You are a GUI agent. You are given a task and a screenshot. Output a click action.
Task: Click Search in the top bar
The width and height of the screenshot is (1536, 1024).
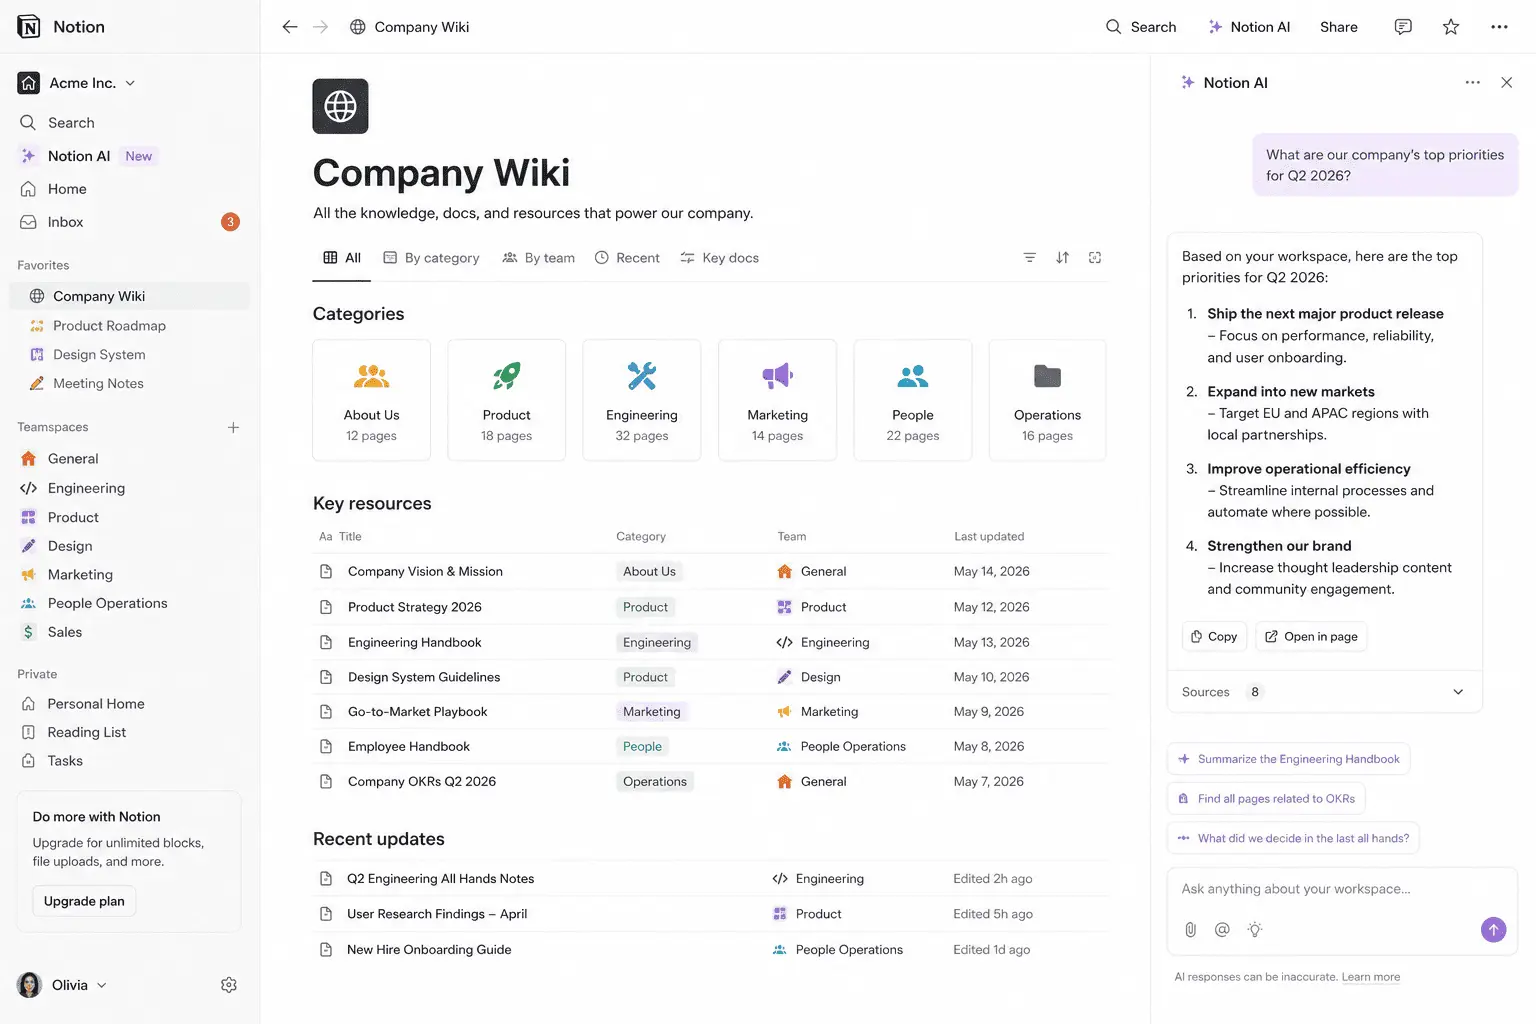click(1140, 27)
